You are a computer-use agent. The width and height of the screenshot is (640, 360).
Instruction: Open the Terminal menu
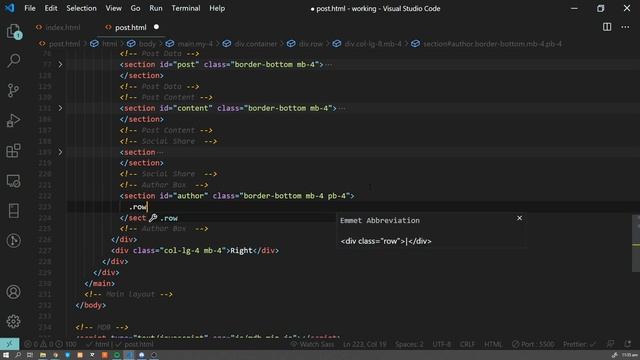[x=186, y=8]
